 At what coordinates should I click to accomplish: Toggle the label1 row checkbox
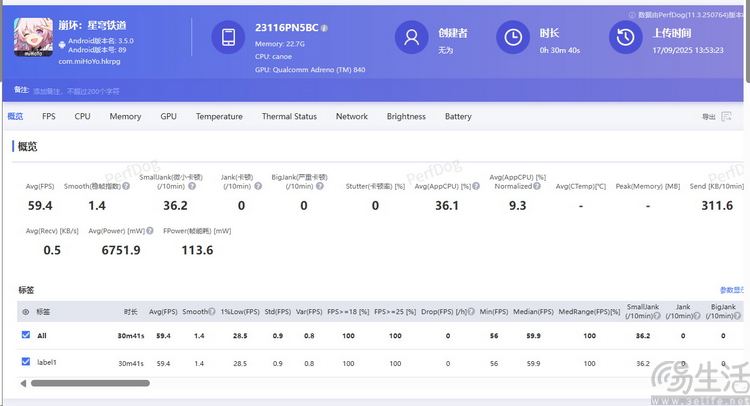[26, 362]
